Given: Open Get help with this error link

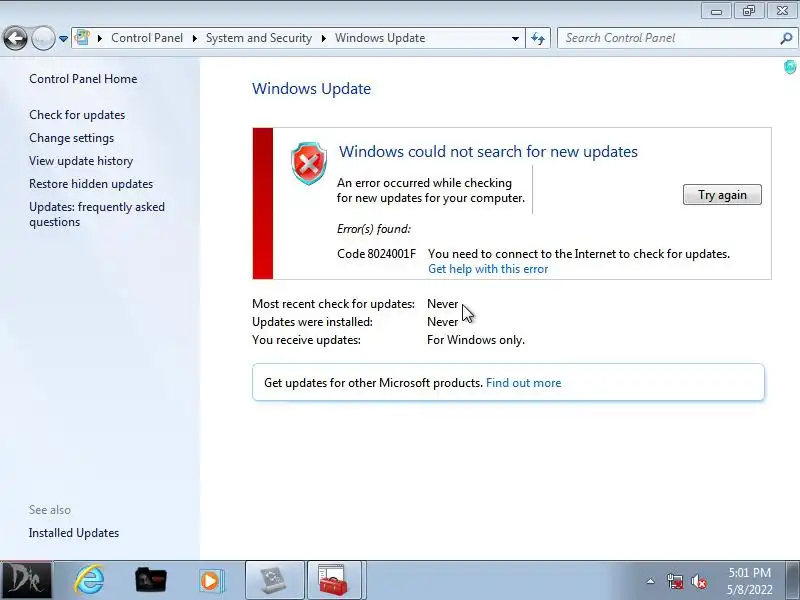Looking at the screenshot, I should pyautogui.click(x=488, y=269).
